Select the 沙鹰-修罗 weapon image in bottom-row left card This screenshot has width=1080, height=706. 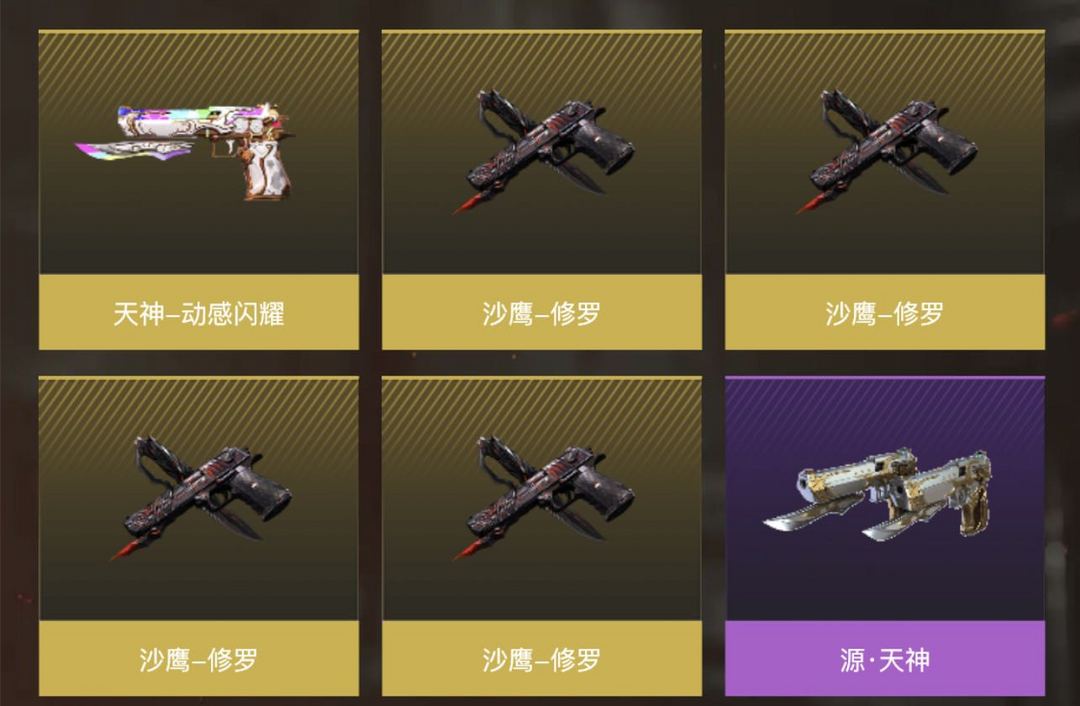click(200, 498)
